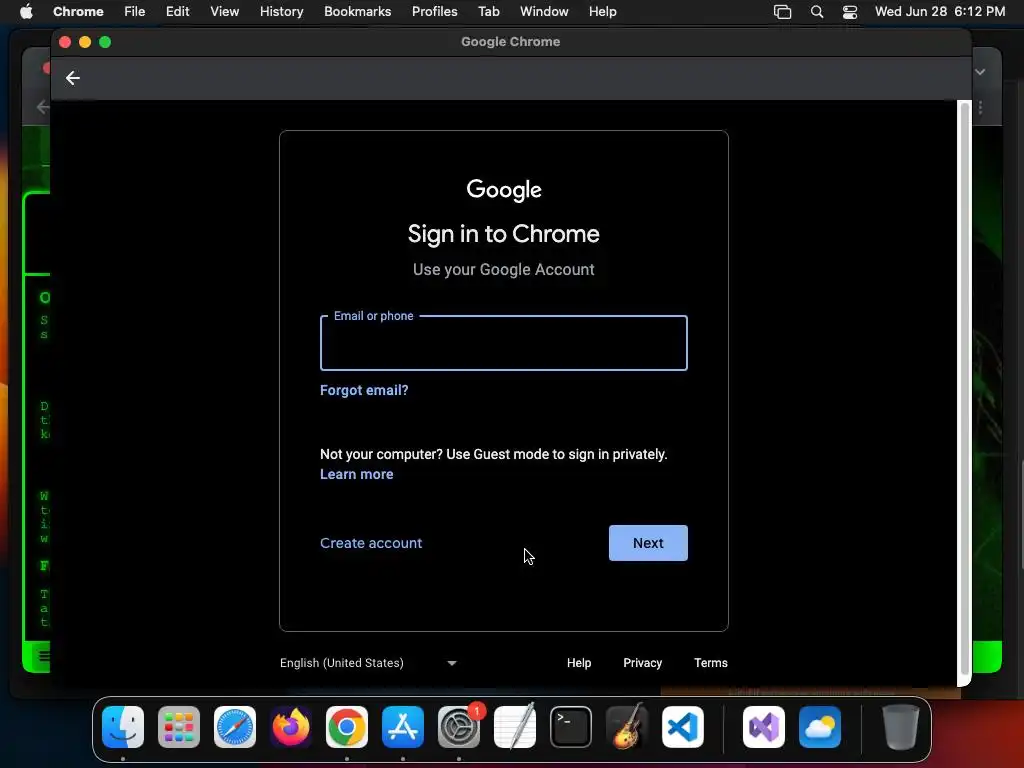Click the Stage Manager menu bar icon
This screenshot has width=1024, height=768.
[782, 11]
